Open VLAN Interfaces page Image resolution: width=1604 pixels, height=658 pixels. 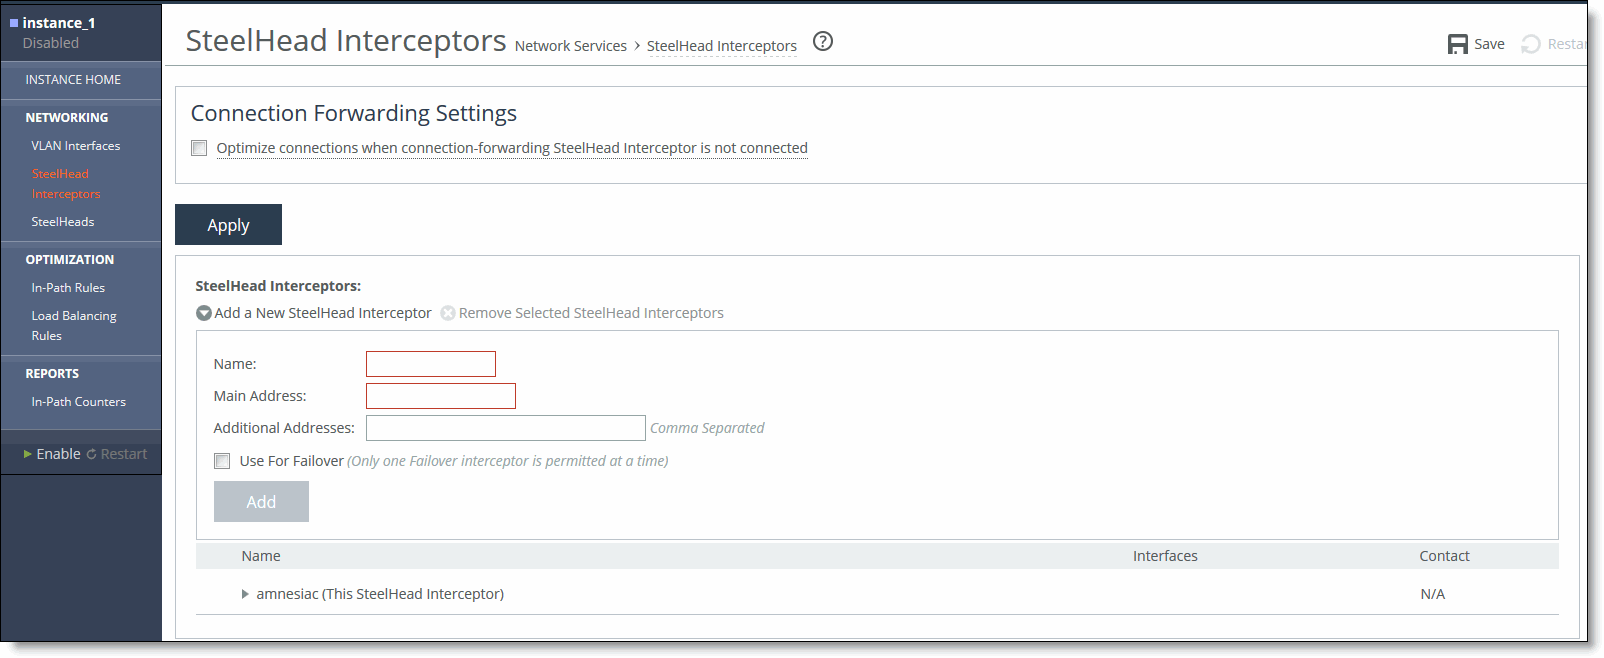(76, 146)
